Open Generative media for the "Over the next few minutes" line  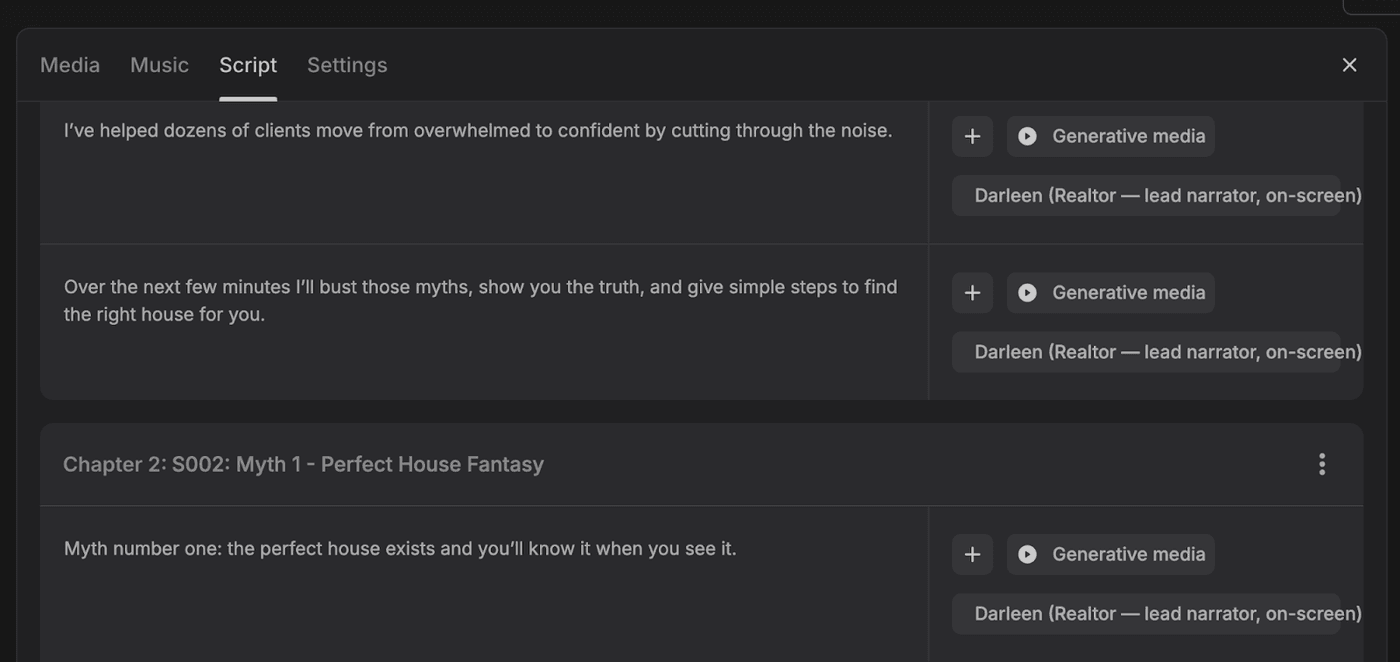(1110, 293)
